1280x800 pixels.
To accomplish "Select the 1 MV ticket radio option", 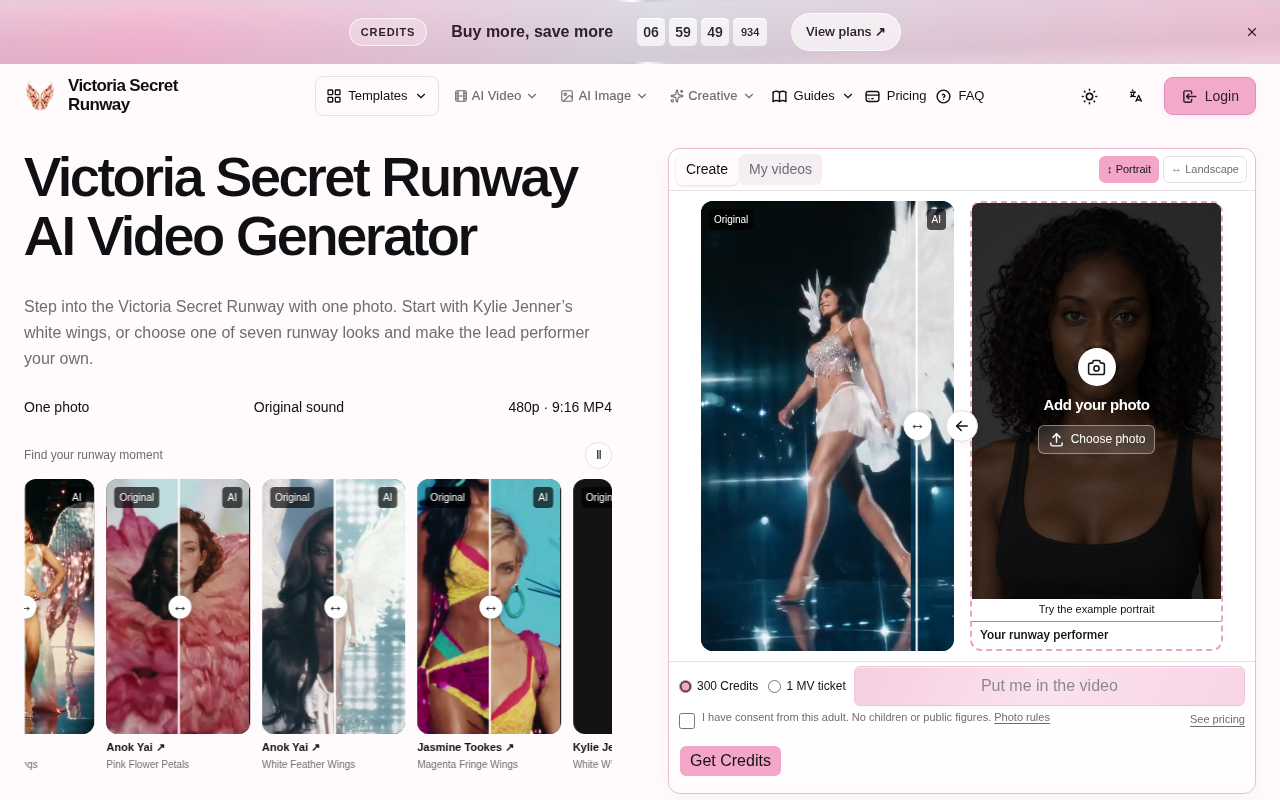I will (774, 686).
